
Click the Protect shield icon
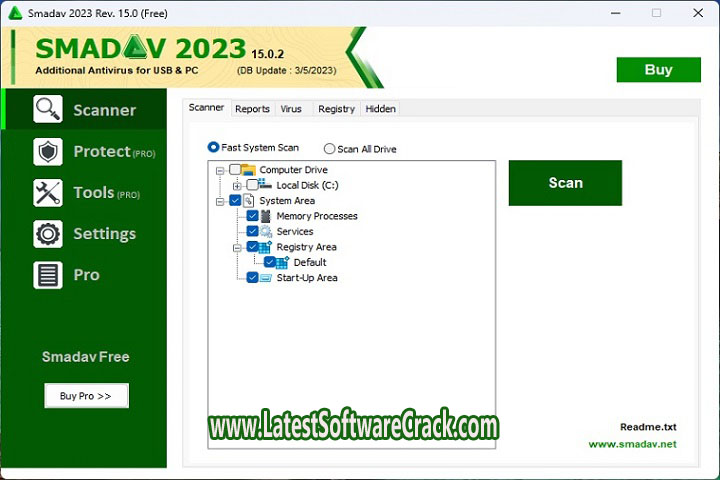coord(48,151)
